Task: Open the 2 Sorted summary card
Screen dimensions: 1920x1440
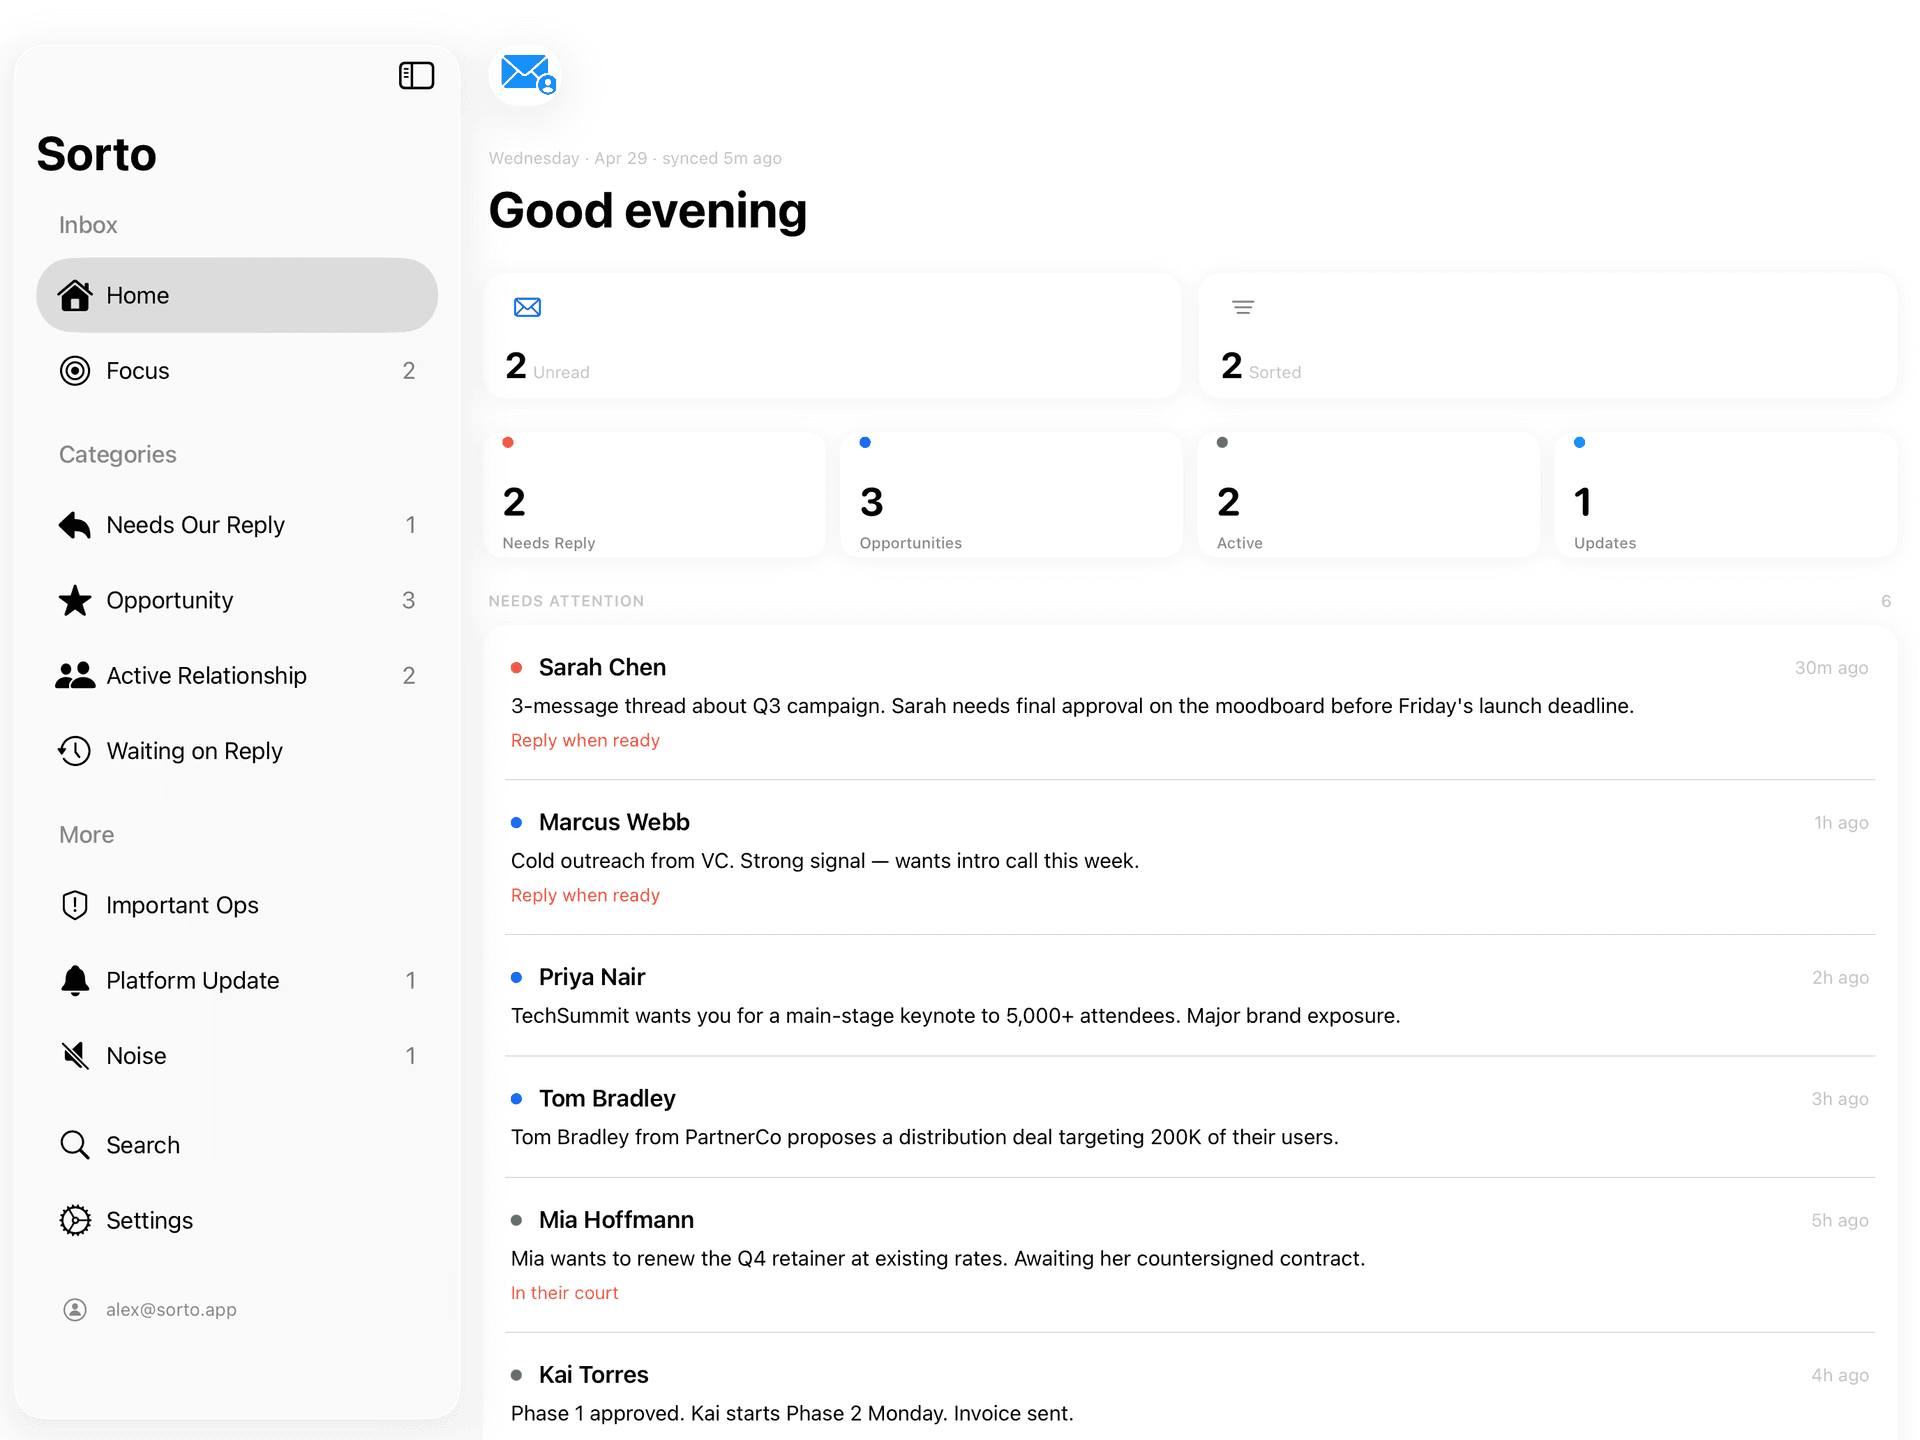Action: pos(1548,336)
